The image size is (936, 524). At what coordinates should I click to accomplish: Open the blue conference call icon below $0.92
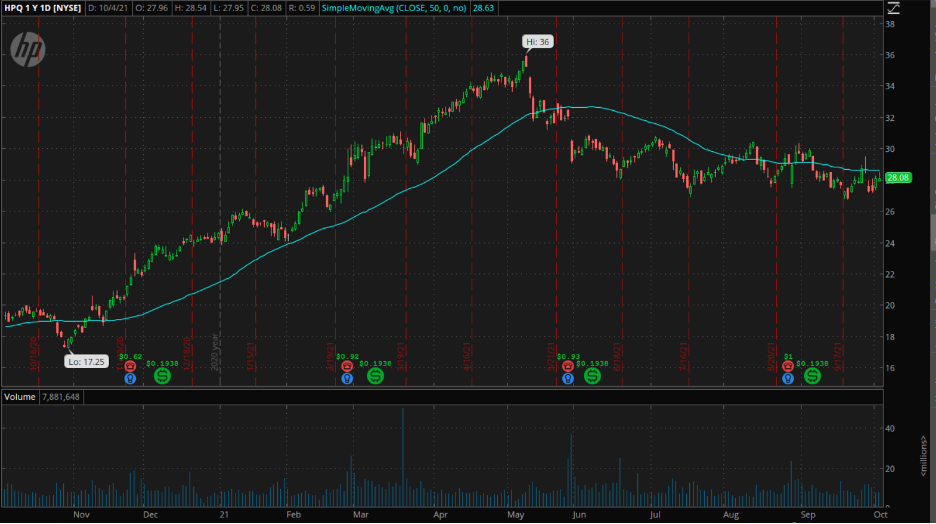coord(347,378)
